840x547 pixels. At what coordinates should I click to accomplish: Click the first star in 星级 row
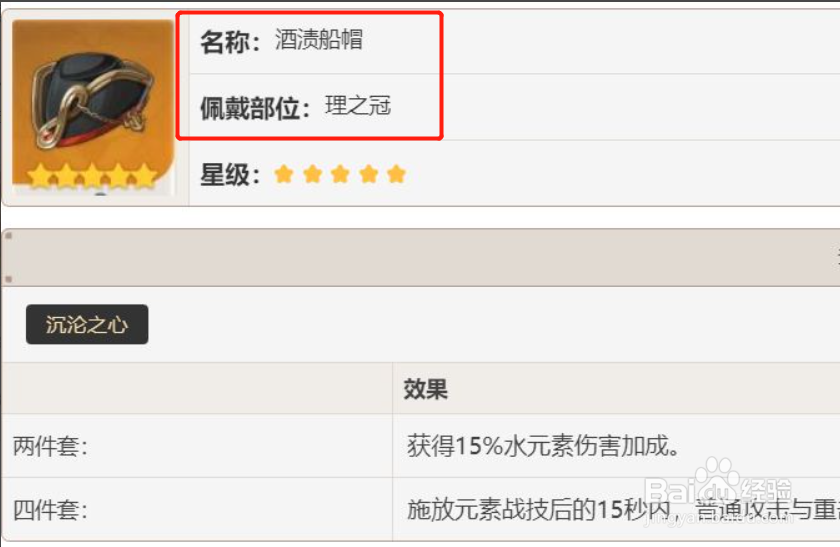coord(283,174)
